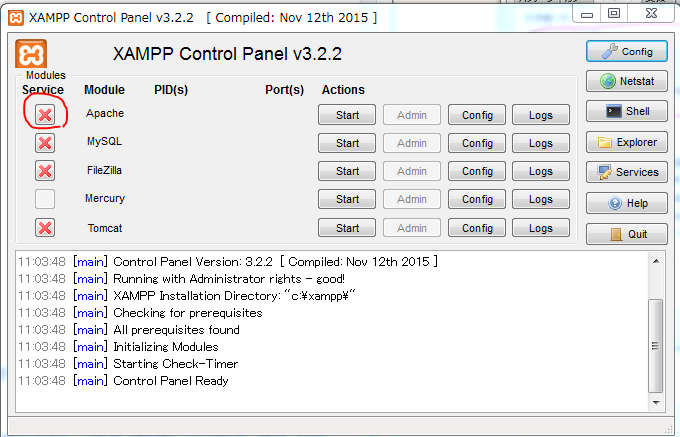Open Help with question mark icon
Viewport: 680px width, 437px height.
(627, 203)
